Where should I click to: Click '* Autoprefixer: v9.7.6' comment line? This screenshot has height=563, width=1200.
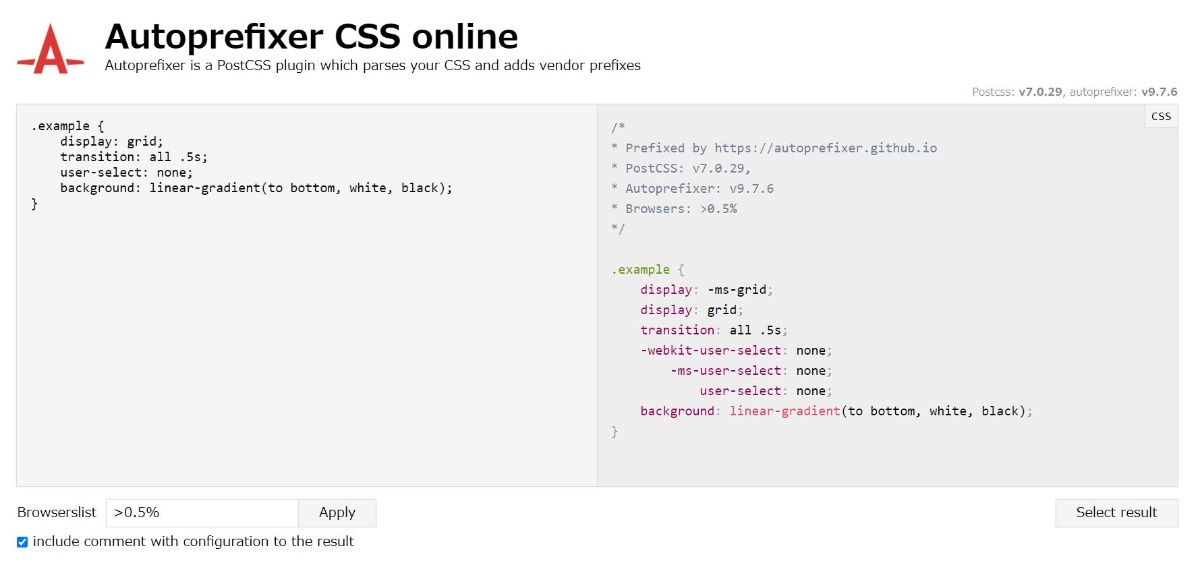point(692,188)
